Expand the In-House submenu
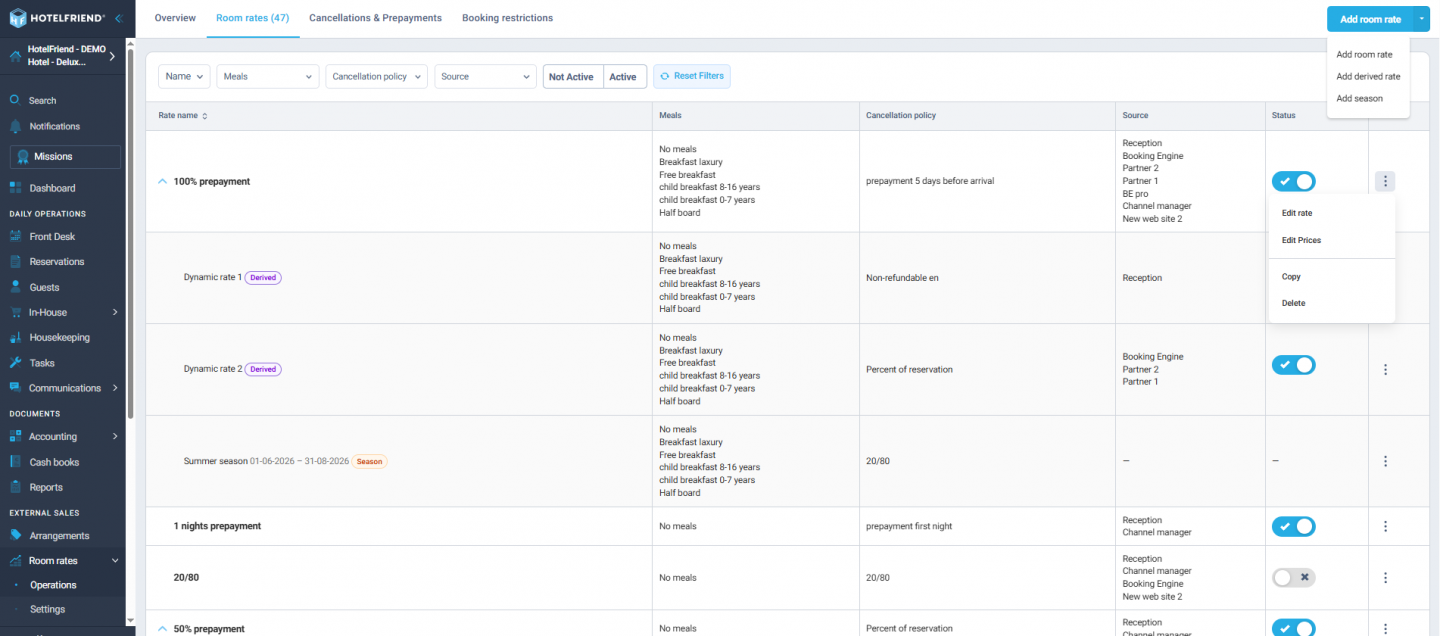The width and height of the screenshot is (1440, 636). [x=115, y=313]
